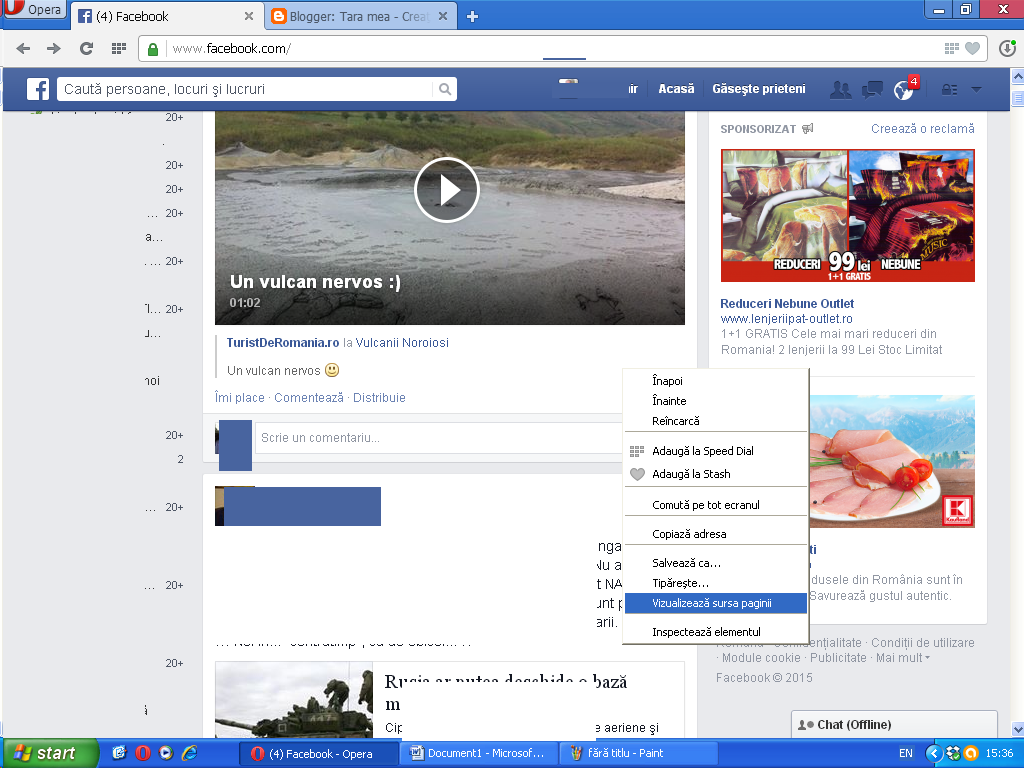
Task: Open TuristDeRomania.ro page link
Action: pyautogui.click(x=283, y=343)
